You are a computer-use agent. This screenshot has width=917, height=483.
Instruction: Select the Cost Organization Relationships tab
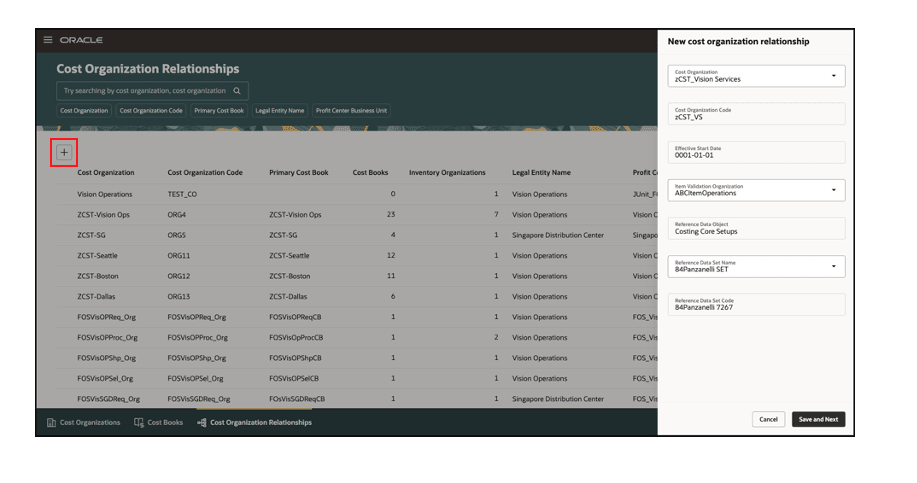pyautogui.click(x=254, y=422)
